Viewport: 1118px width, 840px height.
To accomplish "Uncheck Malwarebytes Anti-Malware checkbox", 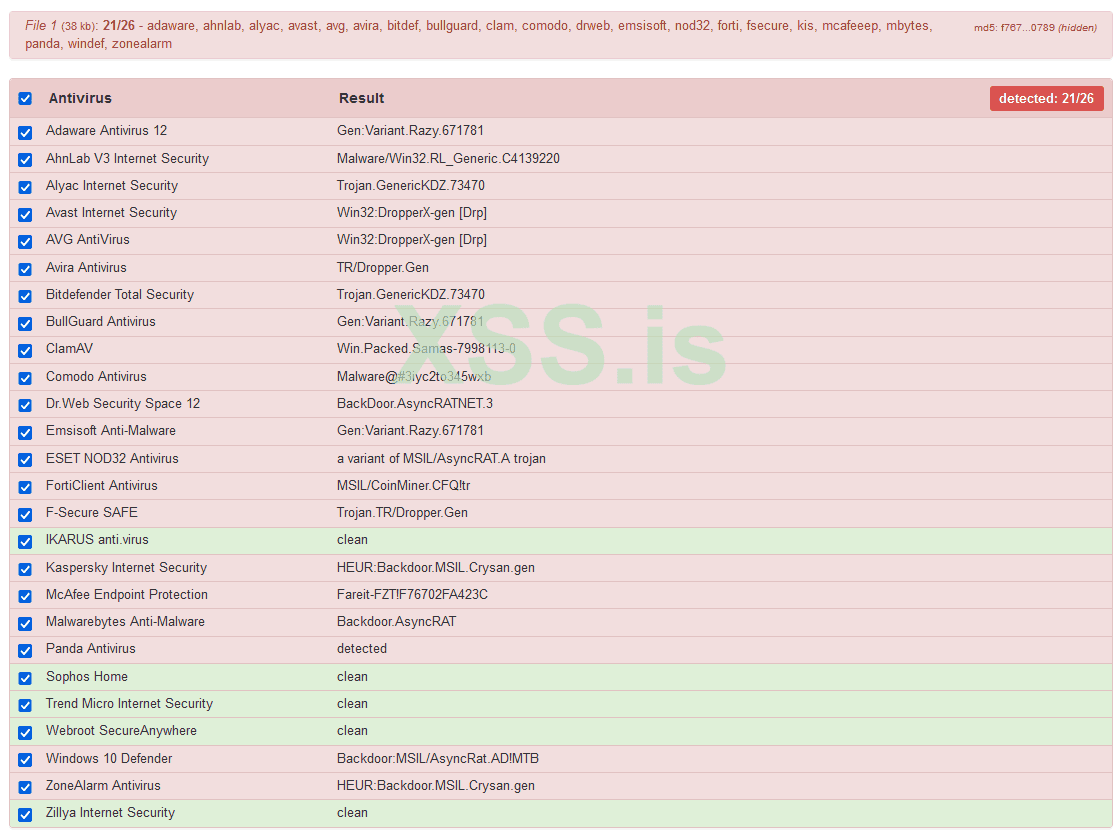I will click(x=25, y=623).
